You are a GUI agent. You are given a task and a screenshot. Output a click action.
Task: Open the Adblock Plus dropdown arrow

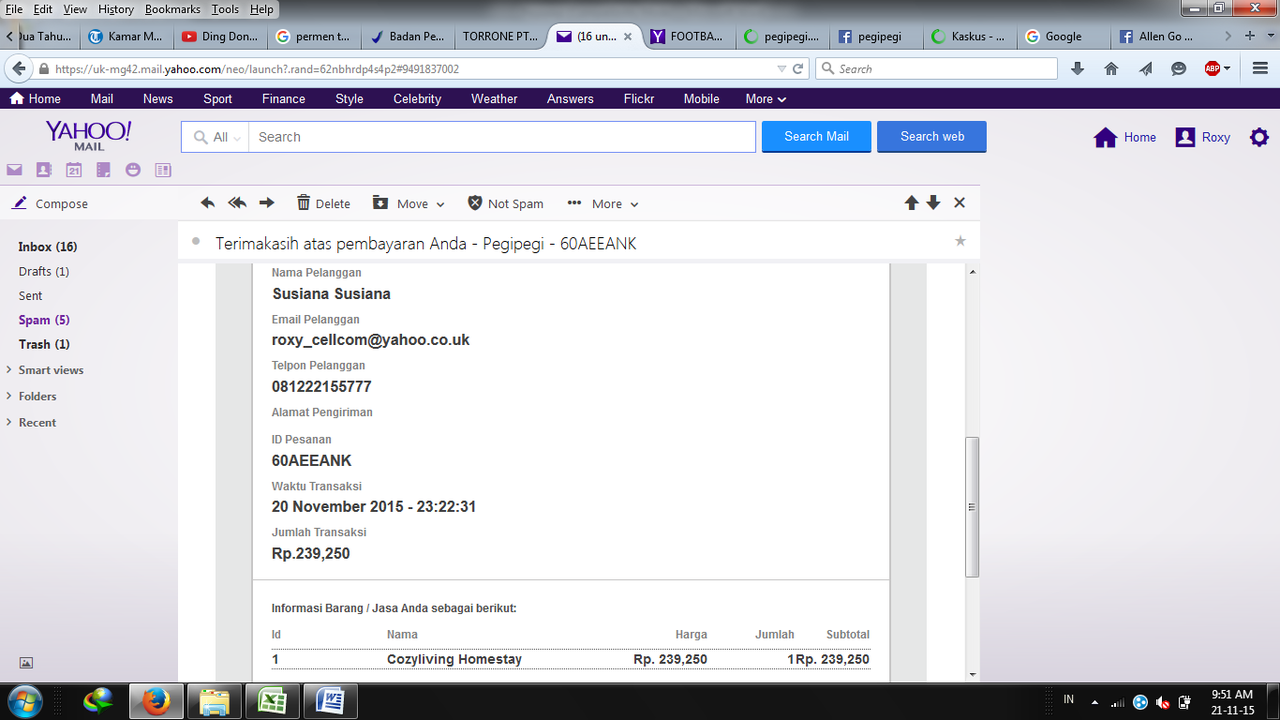pos(1227,69)
